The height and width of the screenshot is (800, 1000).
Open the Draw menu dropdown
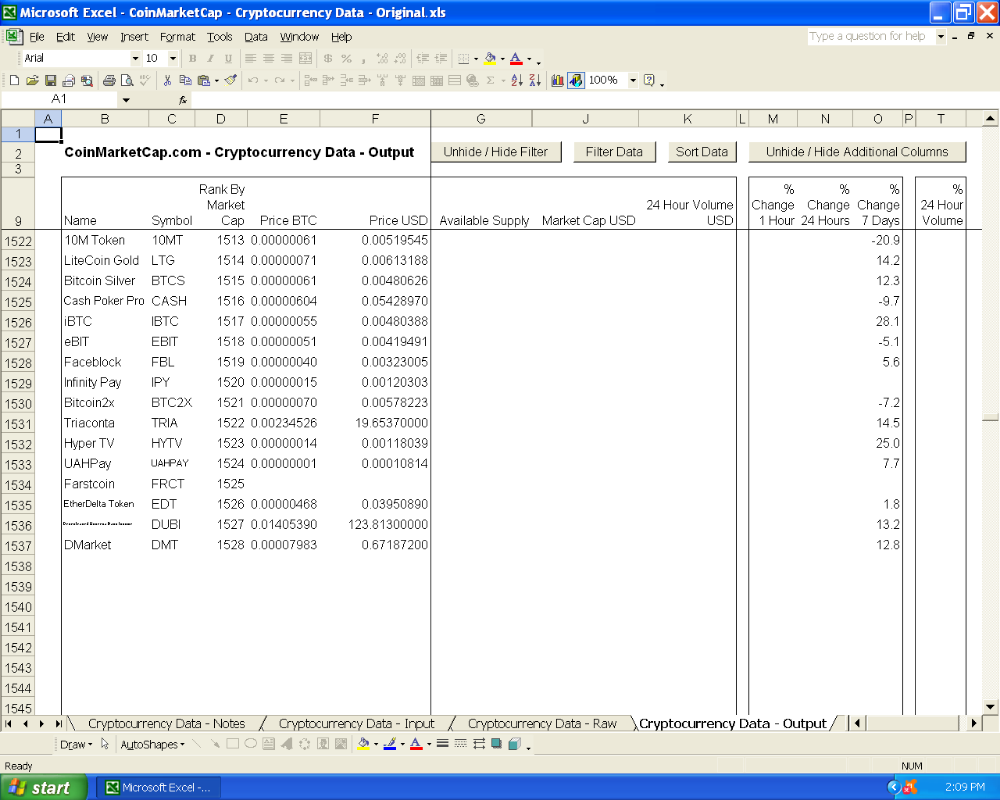tap(76, 744)
